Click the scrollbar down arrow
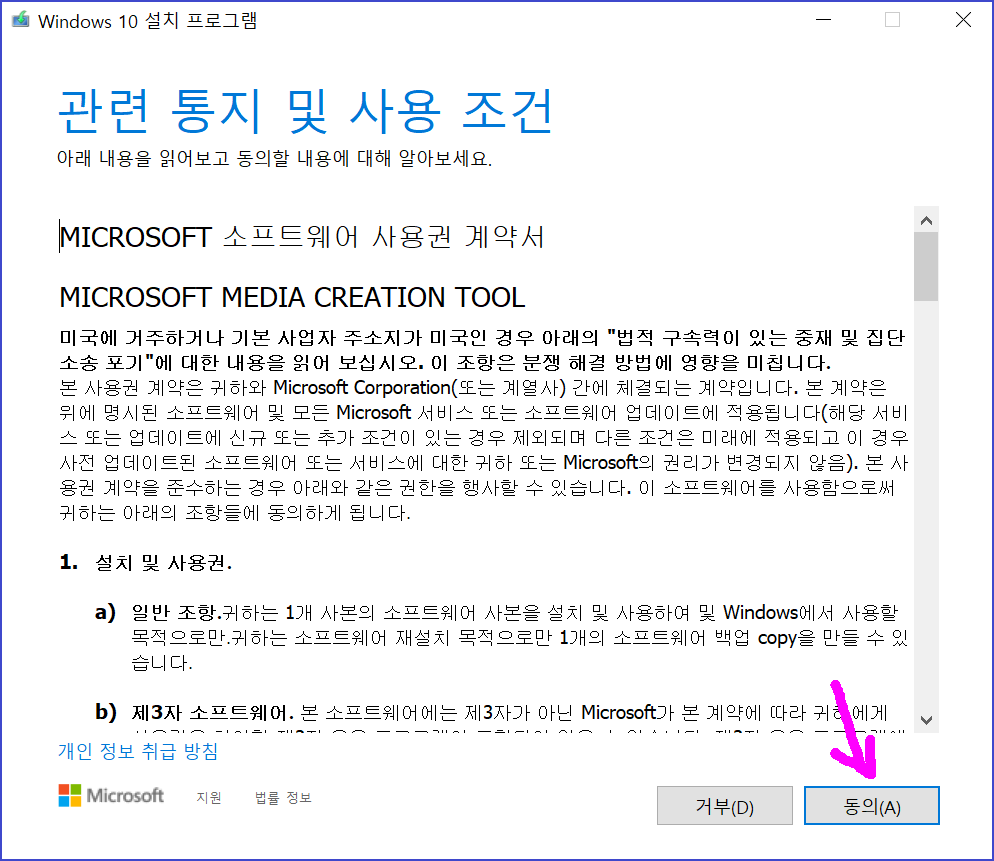 click(926, 720)
